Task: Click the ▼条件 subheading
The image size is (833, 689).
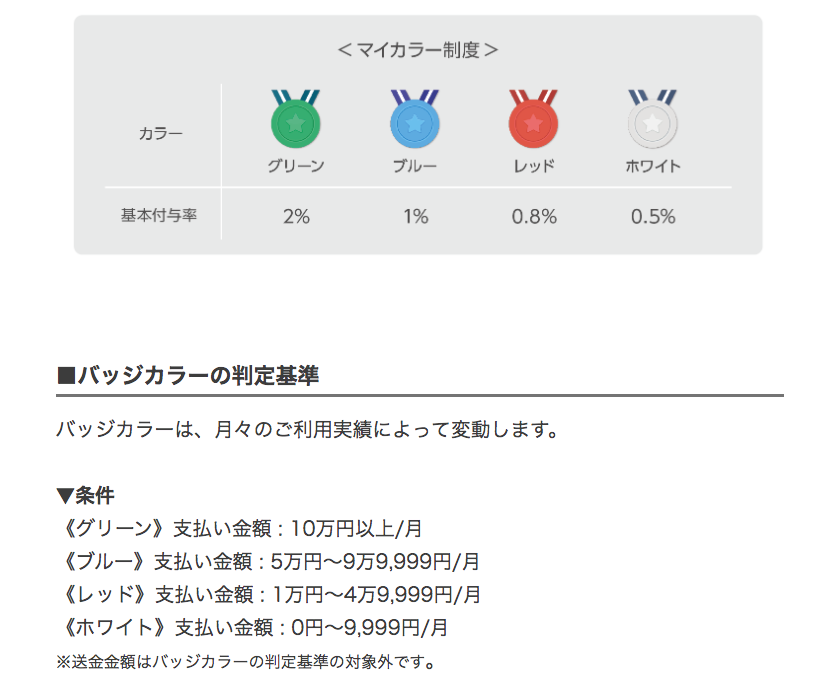Action: 85,495
